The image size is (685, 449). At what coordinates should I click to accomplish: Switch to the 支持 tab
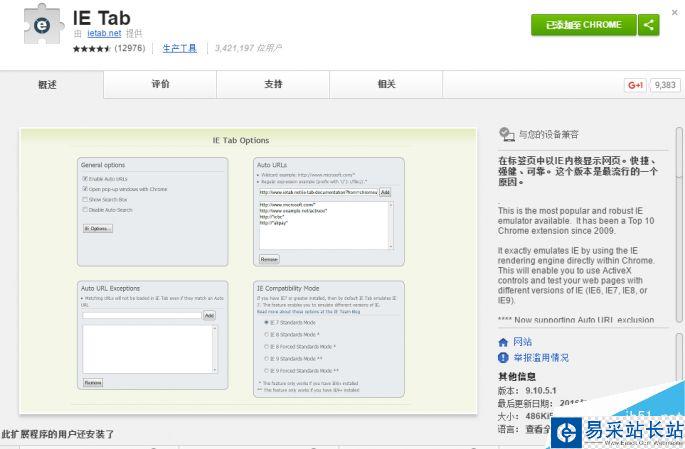coord(273,84)
